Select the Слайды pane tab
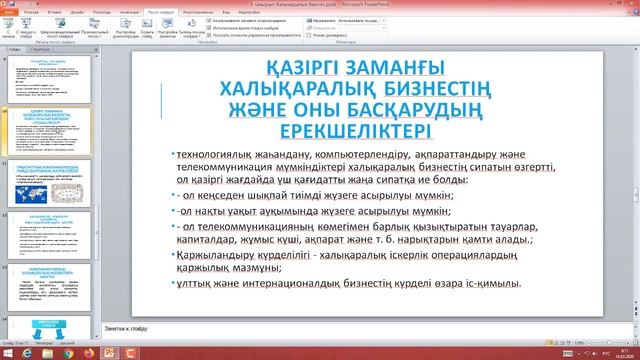This screenshot has width=640, height=360. pos(13,49)
